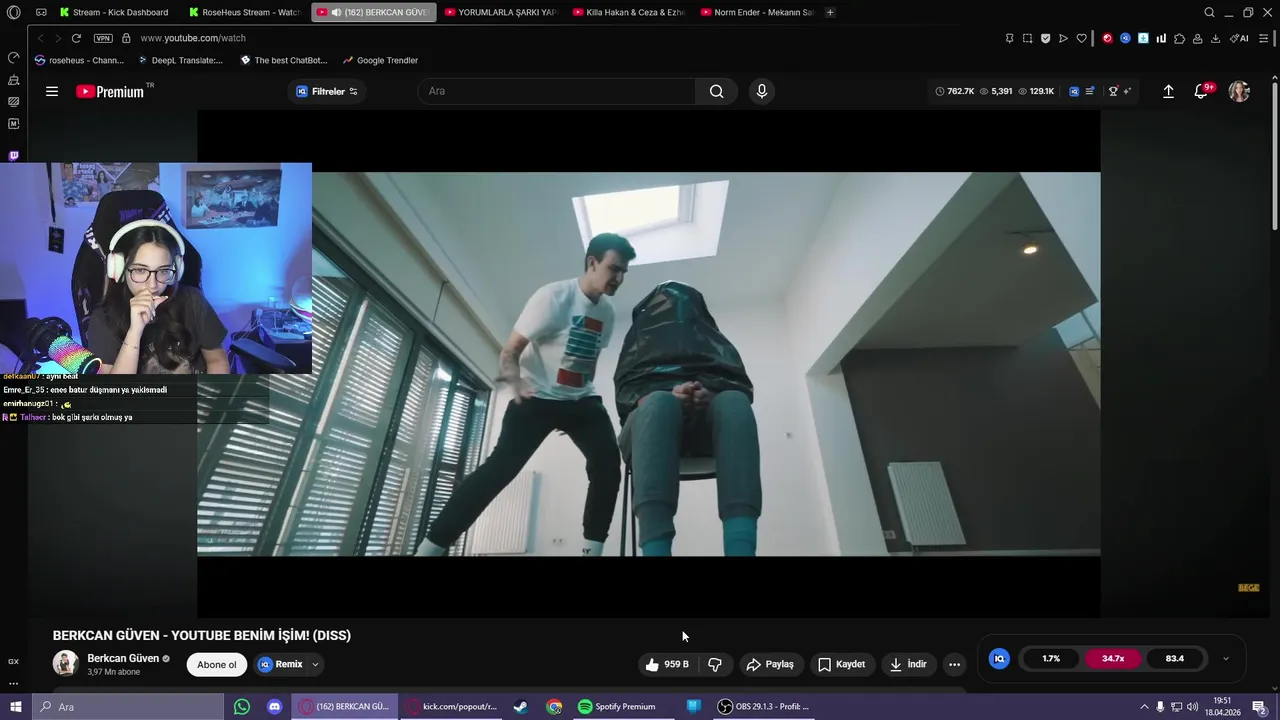Click the volume speaker tray icon
This screenshot has width=1280, height=720.
point(1192,707)
